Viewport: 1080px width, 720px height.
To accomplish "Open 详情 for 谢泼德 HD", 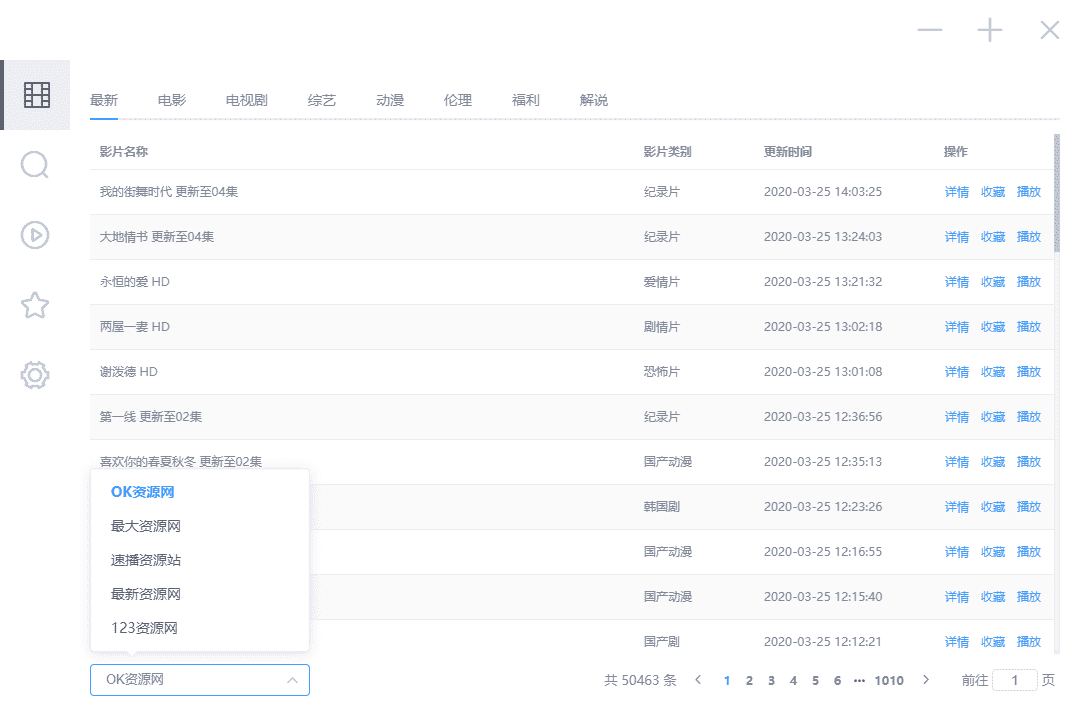I will click(x=956, y=371).
